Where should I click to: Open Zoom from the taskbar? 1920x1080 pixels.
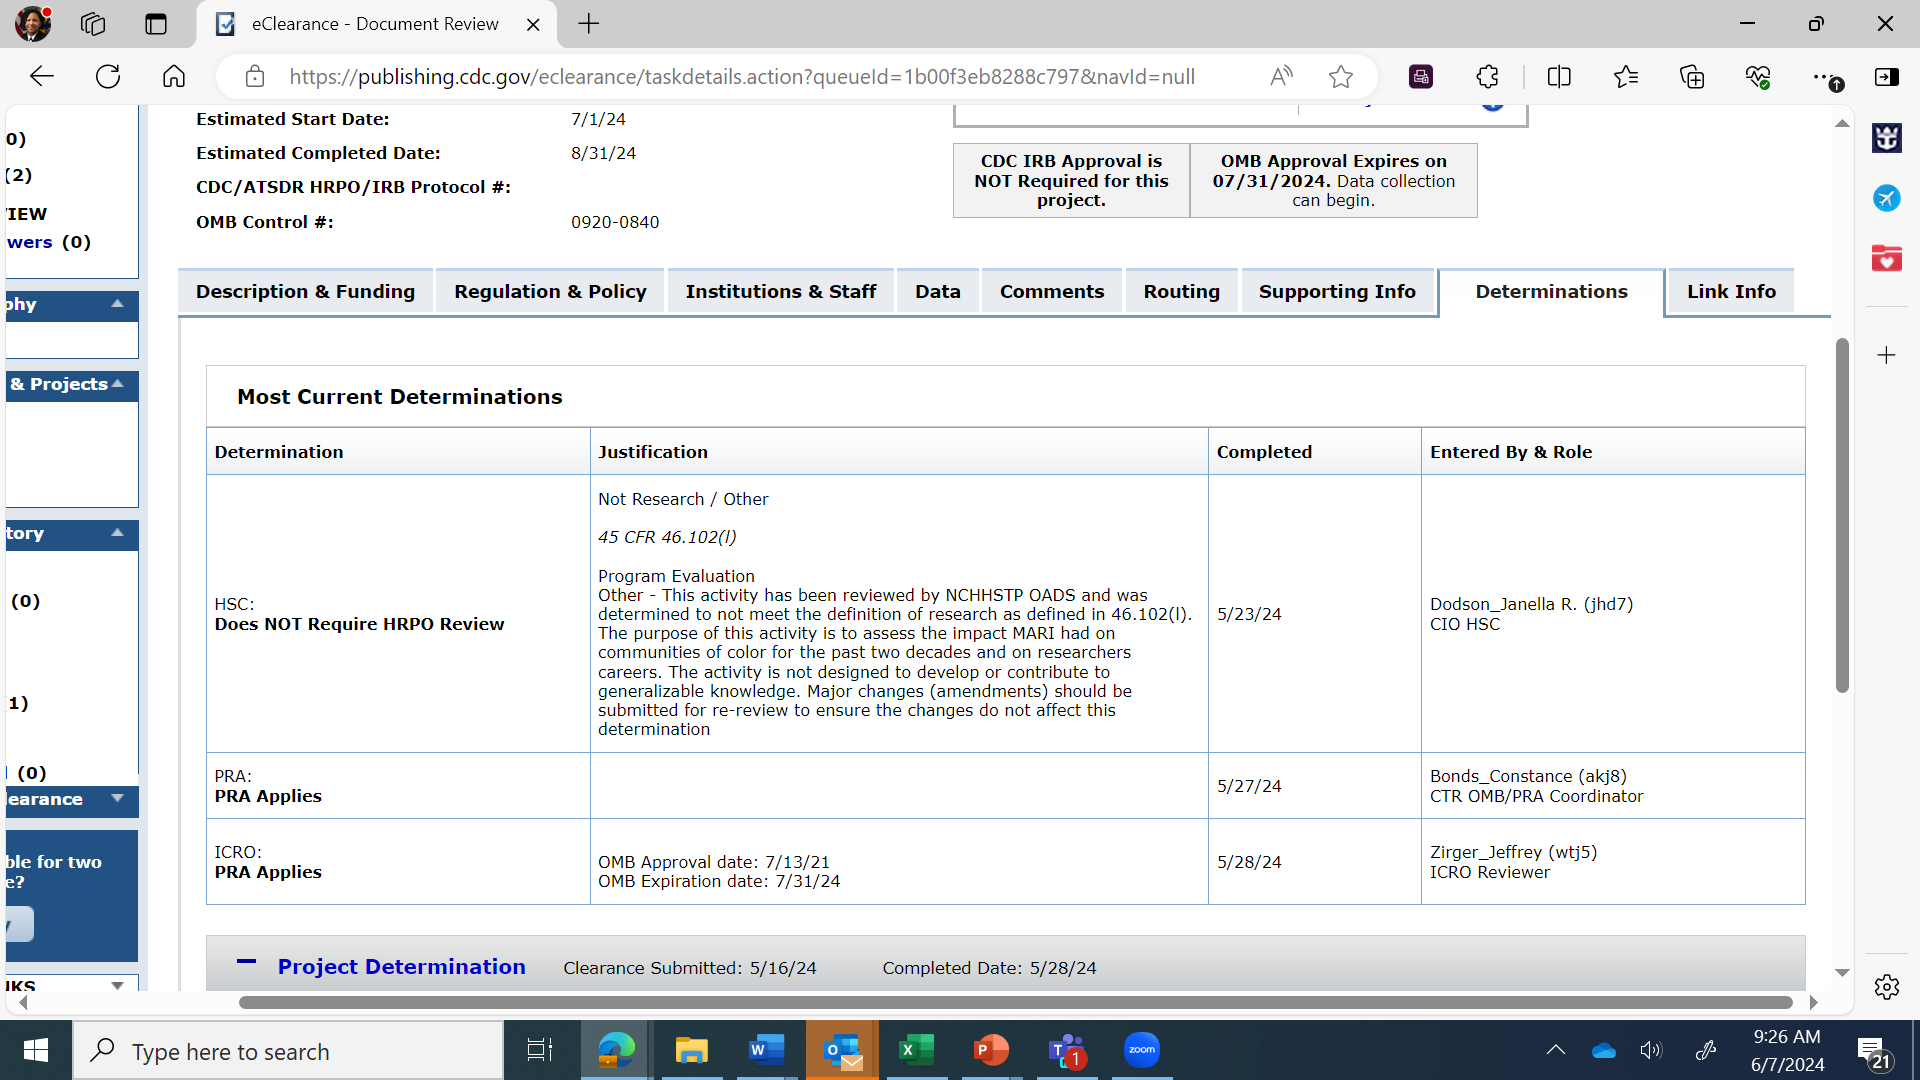pos(1141,1050)
